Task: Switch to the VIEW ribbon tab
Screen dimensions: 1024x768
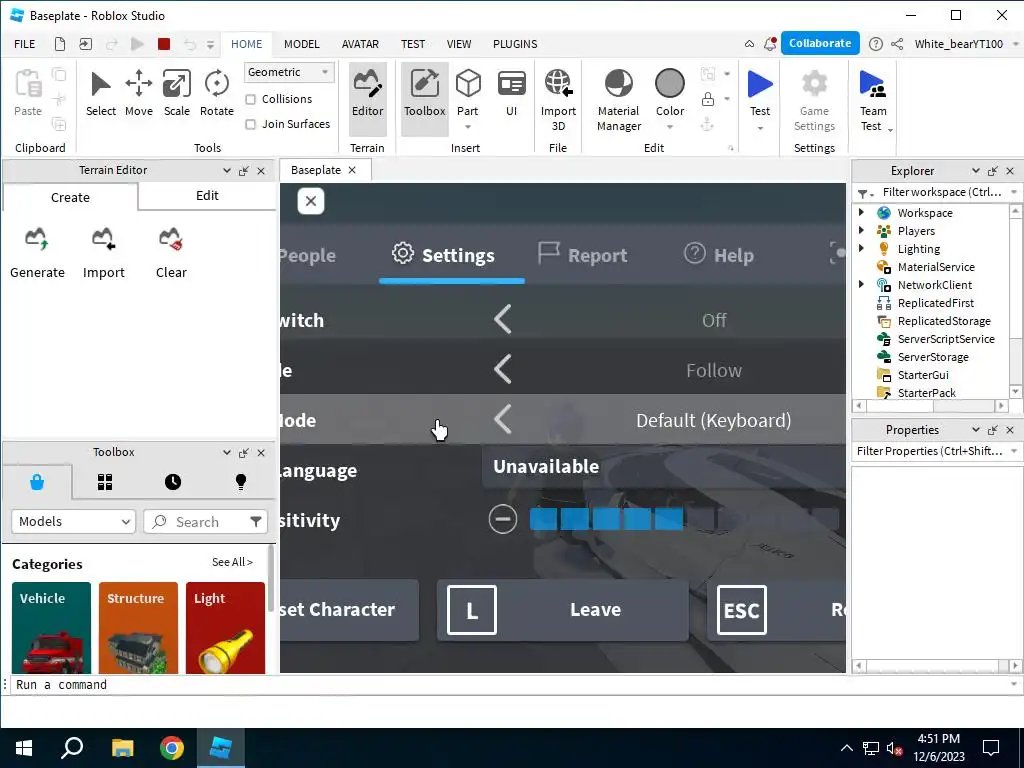Action: pos(458,44)
